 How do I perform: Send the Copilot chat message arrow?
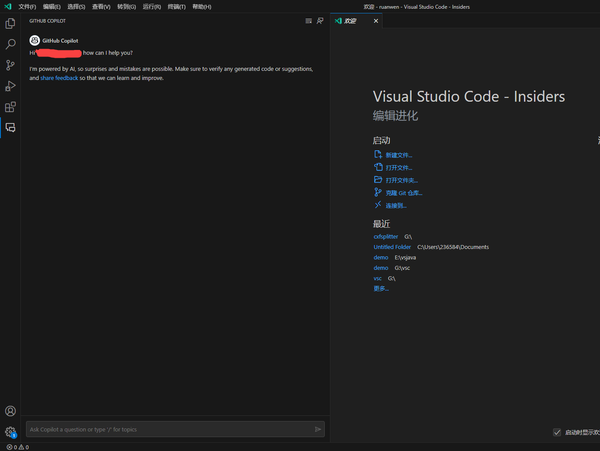tap(318, 429)
